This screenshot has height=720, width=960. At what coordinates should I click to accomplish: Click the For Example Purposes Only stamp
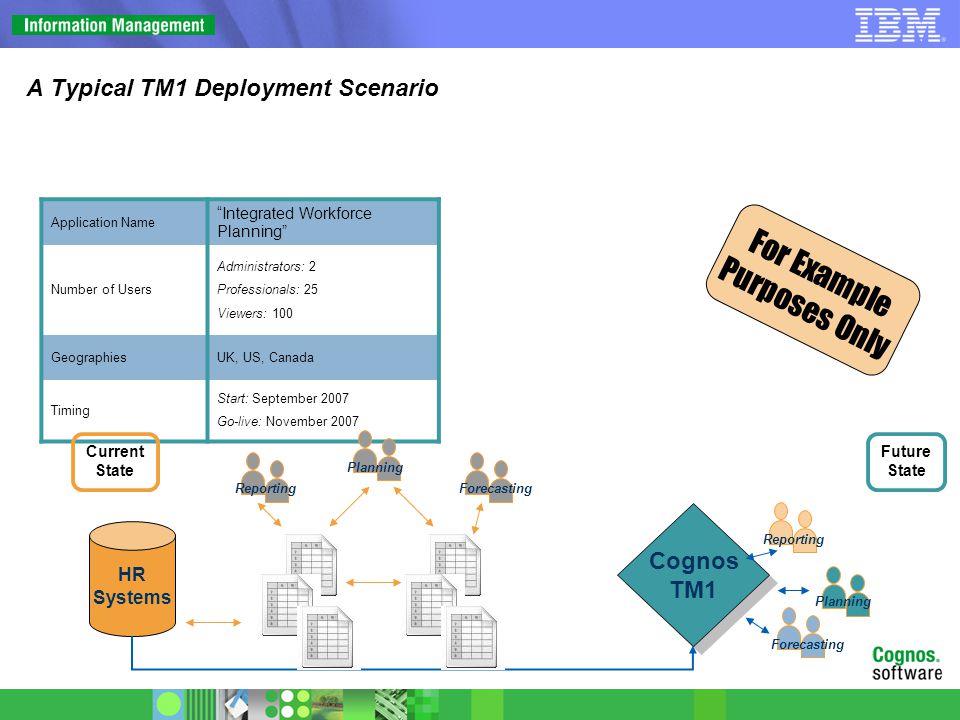(812, 290)
